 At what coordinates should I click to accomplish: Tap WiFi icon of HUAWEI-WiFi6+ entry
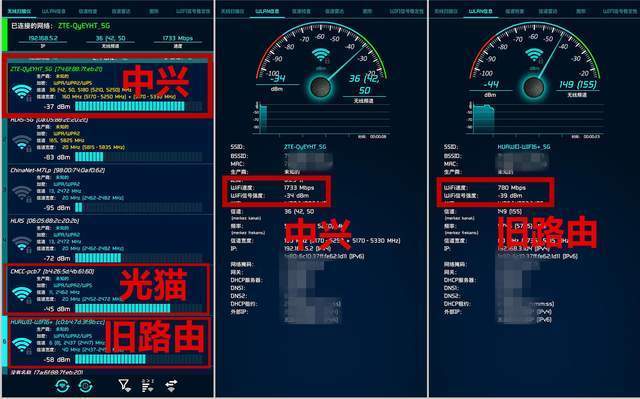coord(22,345)
